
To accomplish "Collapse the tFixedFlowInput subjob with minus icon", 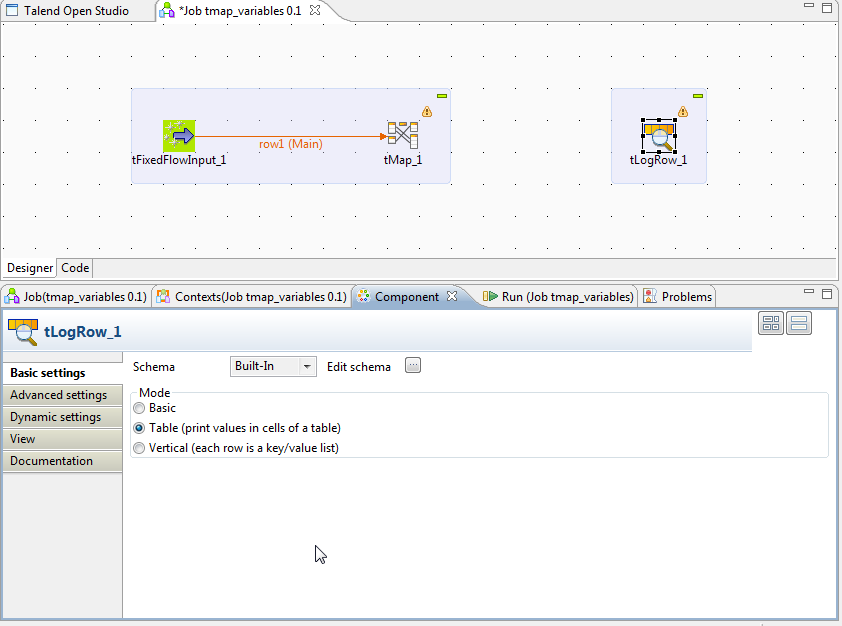I will [442, 96].
